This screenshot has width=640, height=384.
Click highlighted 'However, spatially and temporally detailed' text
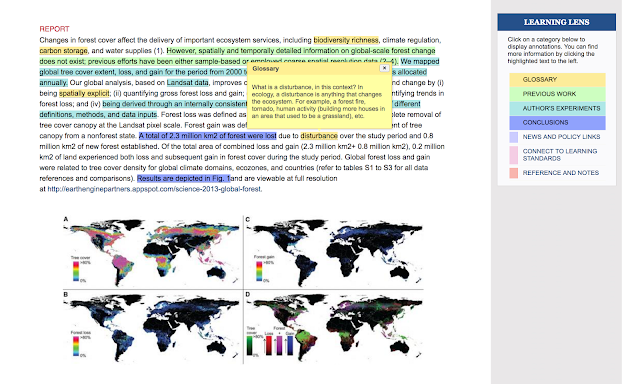(301, 51)
